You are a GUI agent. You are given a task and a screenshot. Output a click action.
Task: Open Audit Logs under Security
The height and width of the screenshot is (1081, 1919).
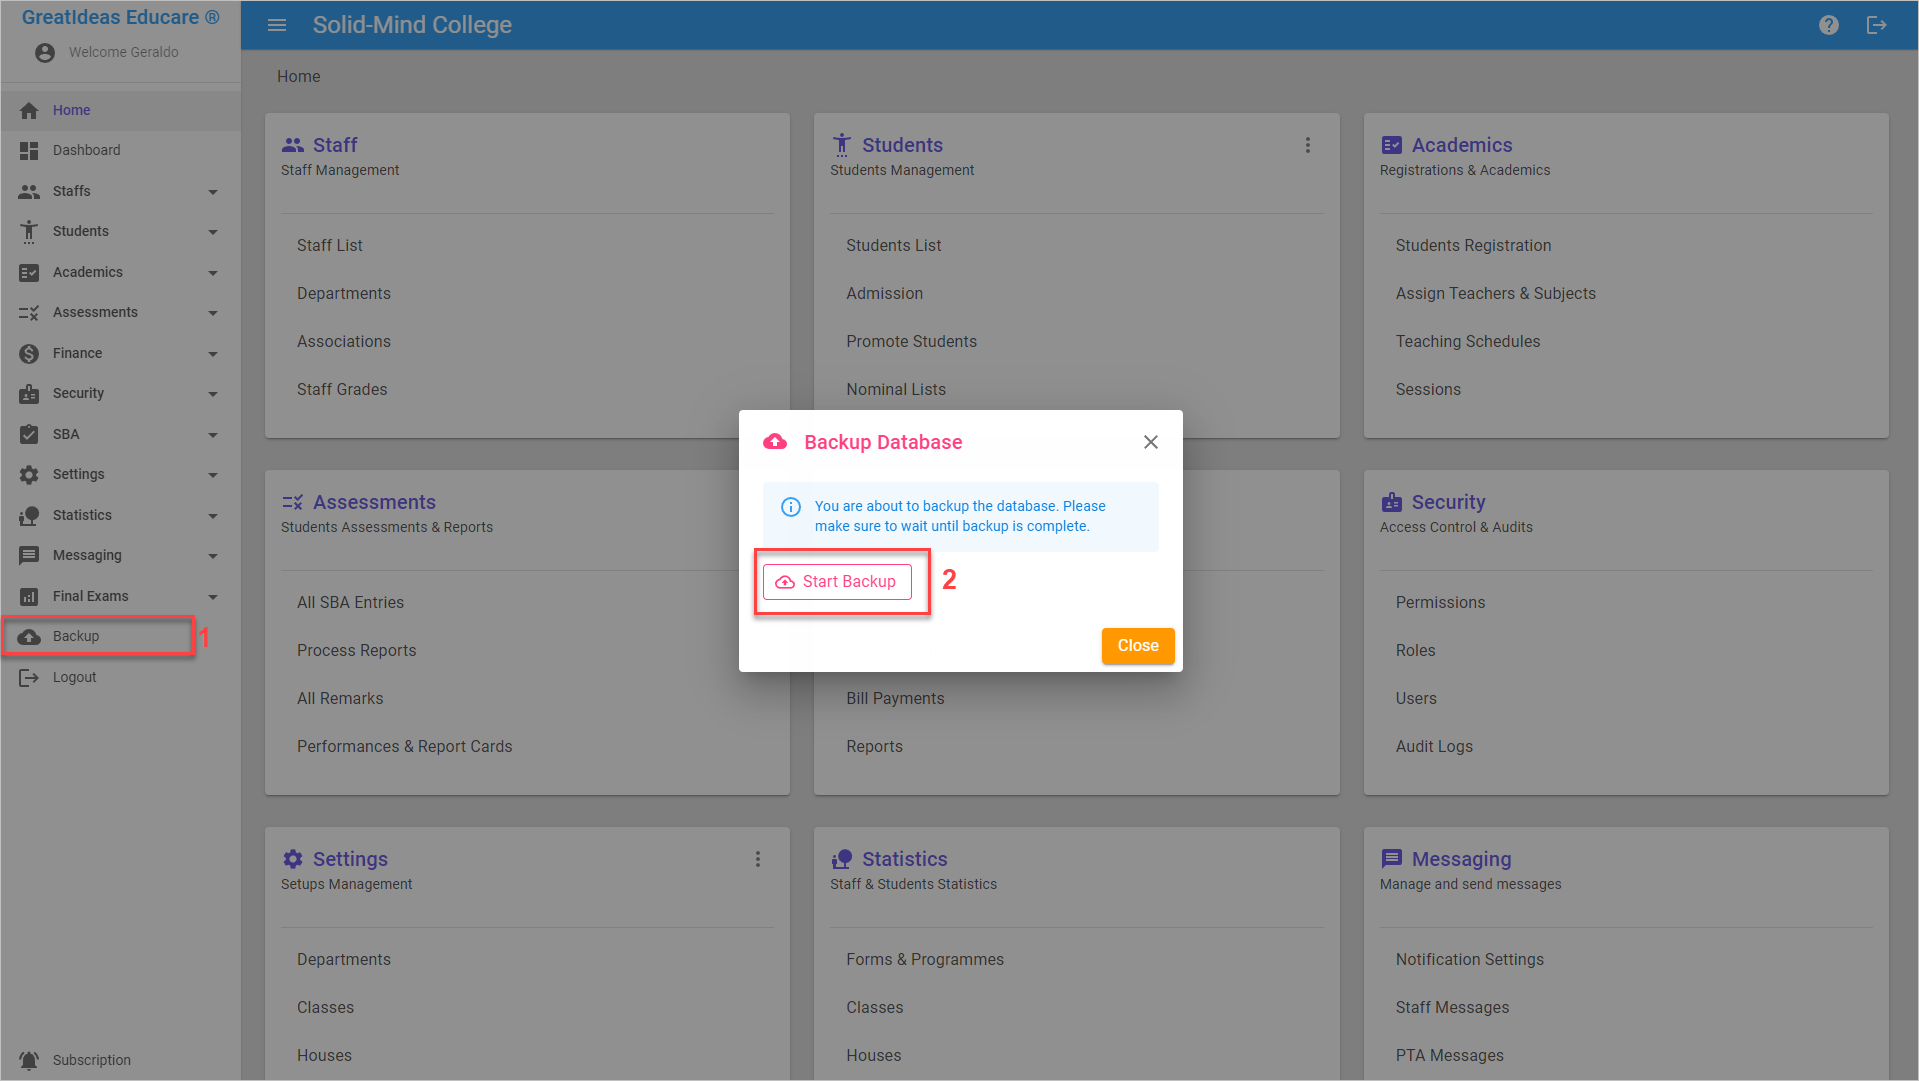point(1433,747)
